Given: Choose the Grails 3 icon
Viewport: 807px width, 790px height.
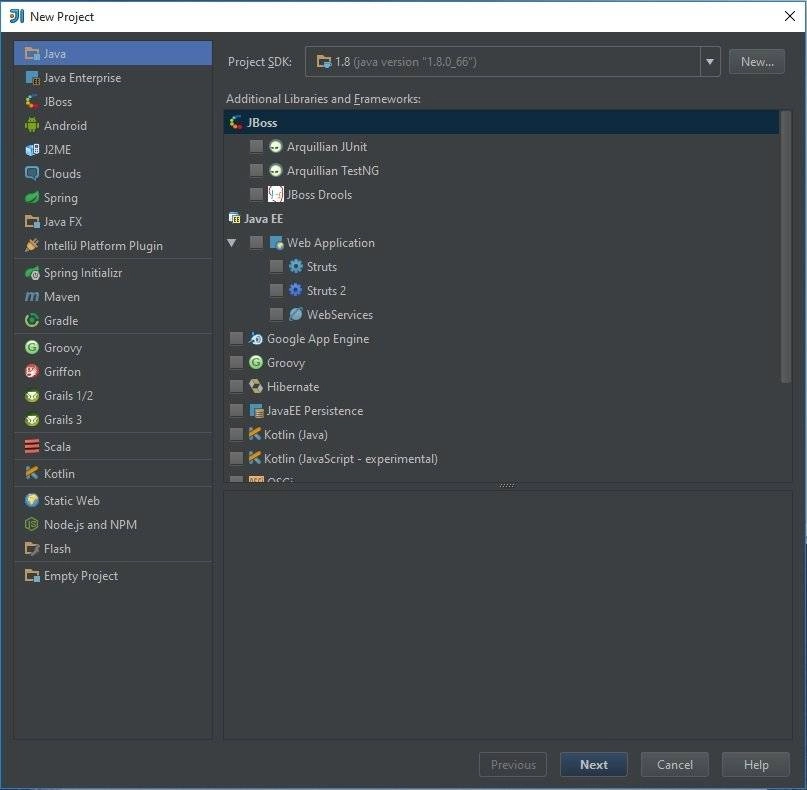Looking at the screenshot, I should pos(32,420).
